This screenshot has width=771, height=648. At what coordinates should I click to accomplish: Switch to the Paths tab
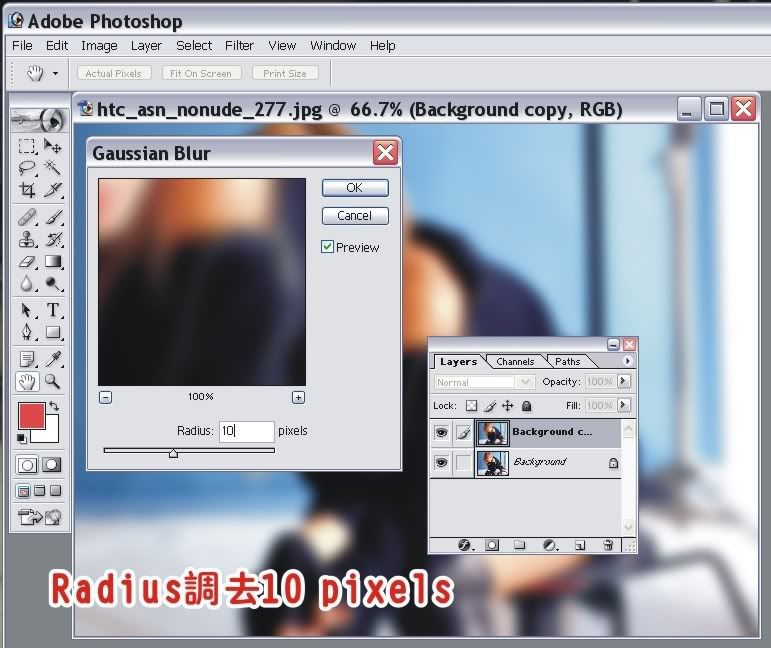point(568,361)
